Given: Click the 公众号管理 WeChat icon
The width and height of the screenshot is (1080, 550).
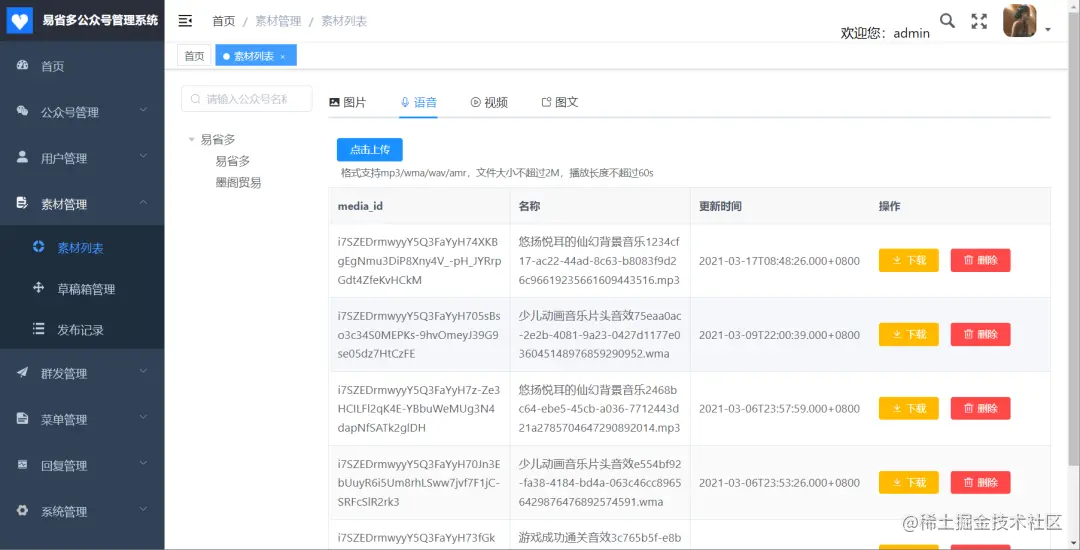Looking at the screenshot, I should point(22,112).
